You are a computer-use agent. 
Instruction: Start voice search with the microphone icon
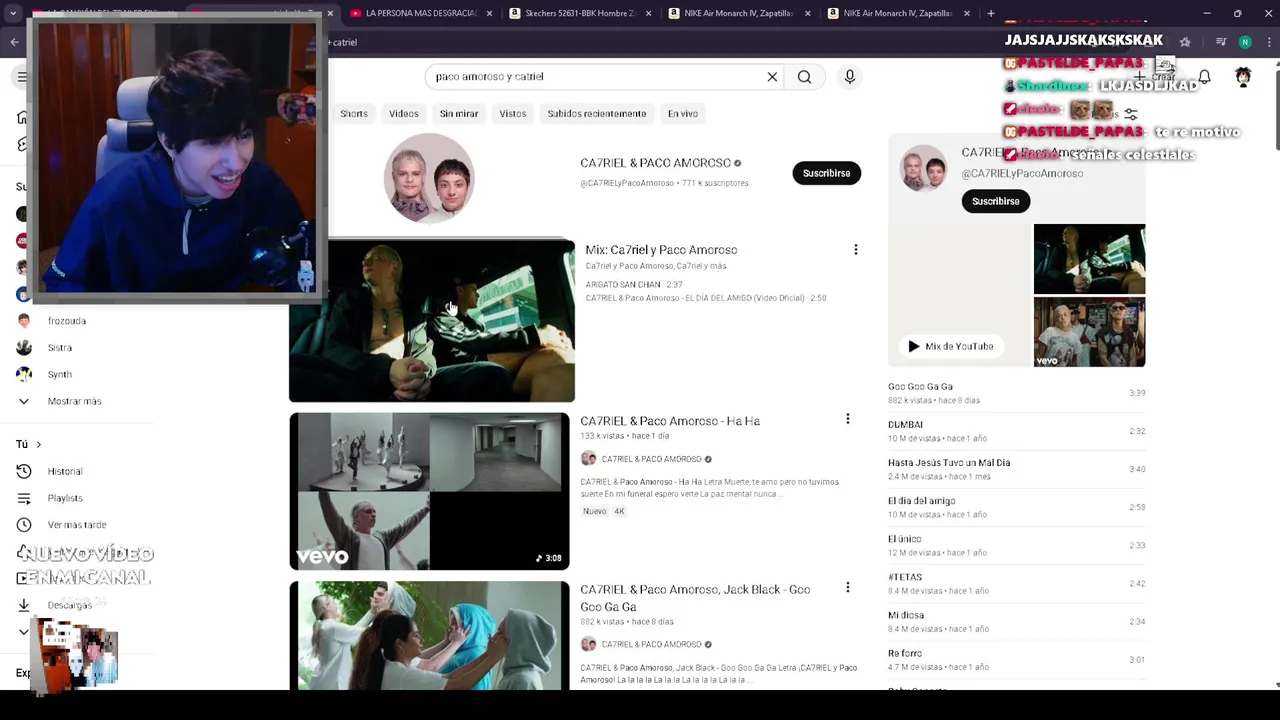coord(850,77)
